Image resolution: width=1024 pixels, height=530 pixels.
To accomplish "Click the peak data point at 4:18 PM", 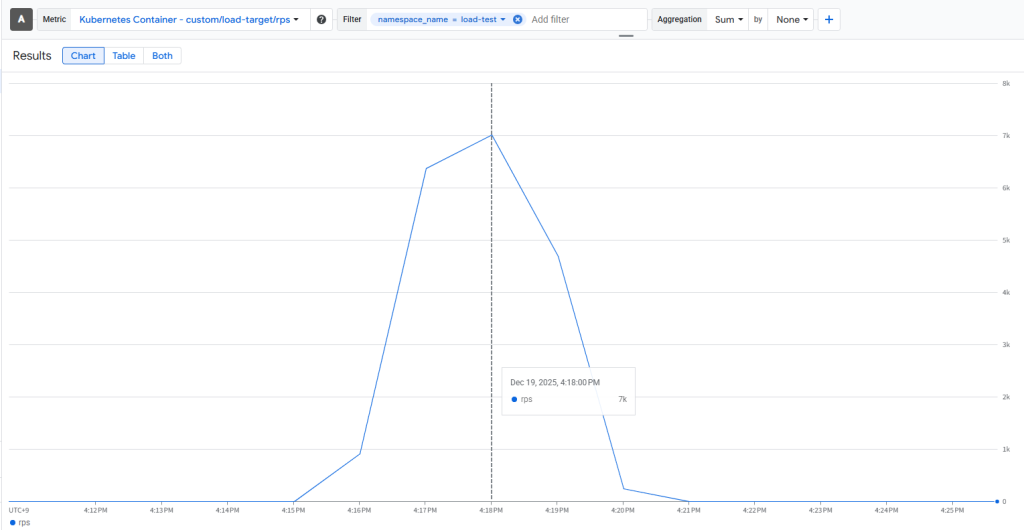I will coord(491,135).
